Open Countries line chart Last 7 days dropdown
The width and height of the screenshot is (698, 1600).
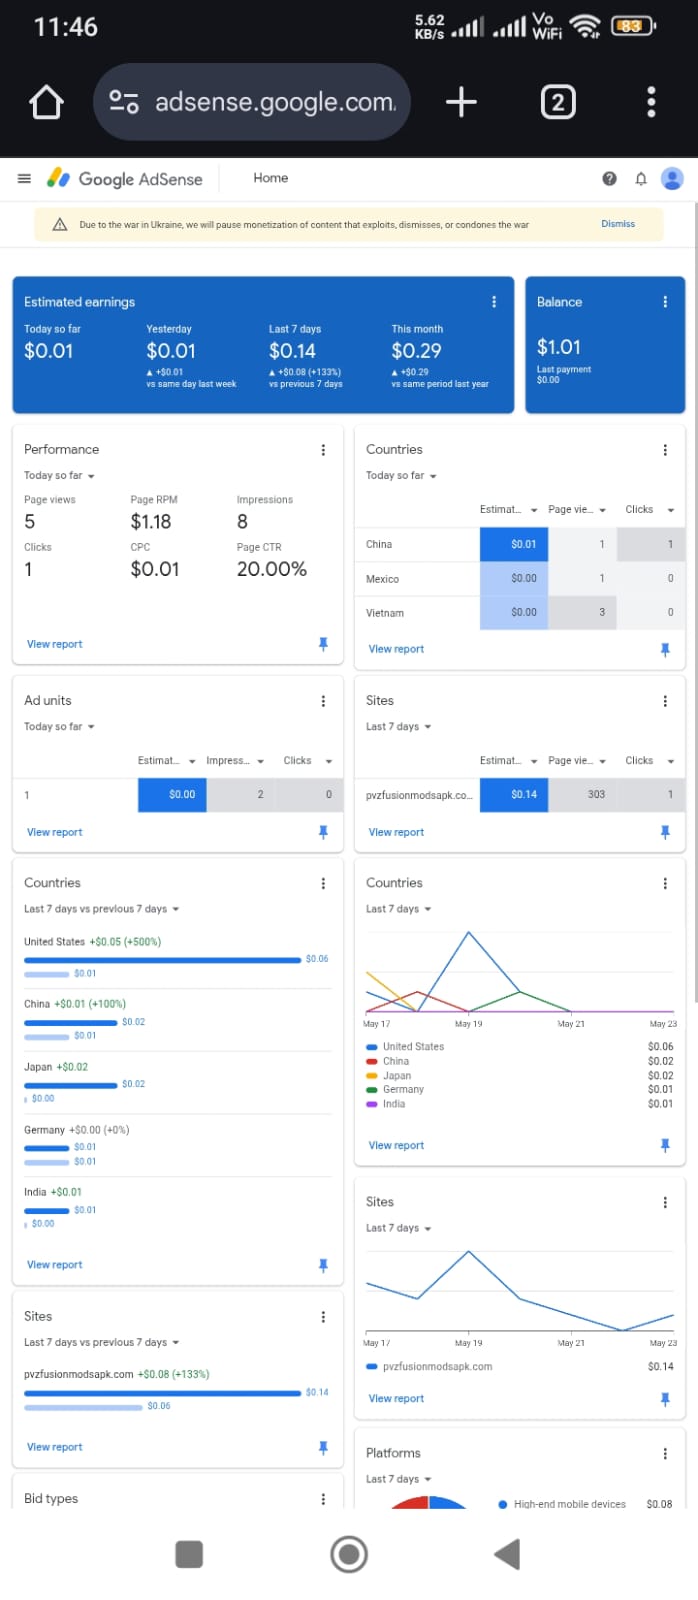[399, 909]
